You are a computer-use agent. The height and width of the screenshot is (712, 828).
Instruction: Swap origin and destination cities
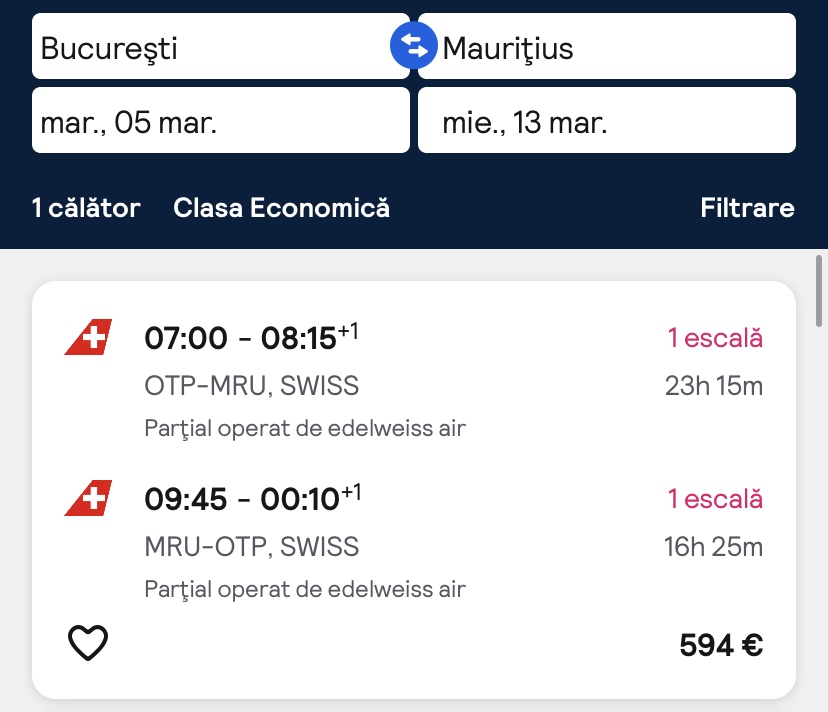pos(414,46)
